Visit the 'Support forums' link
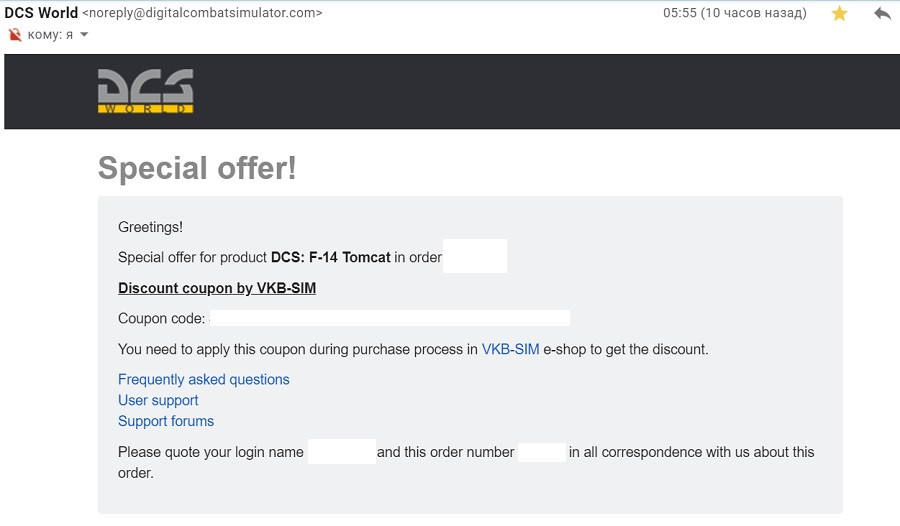The image size is (900, 526). [x=166, y=421]
